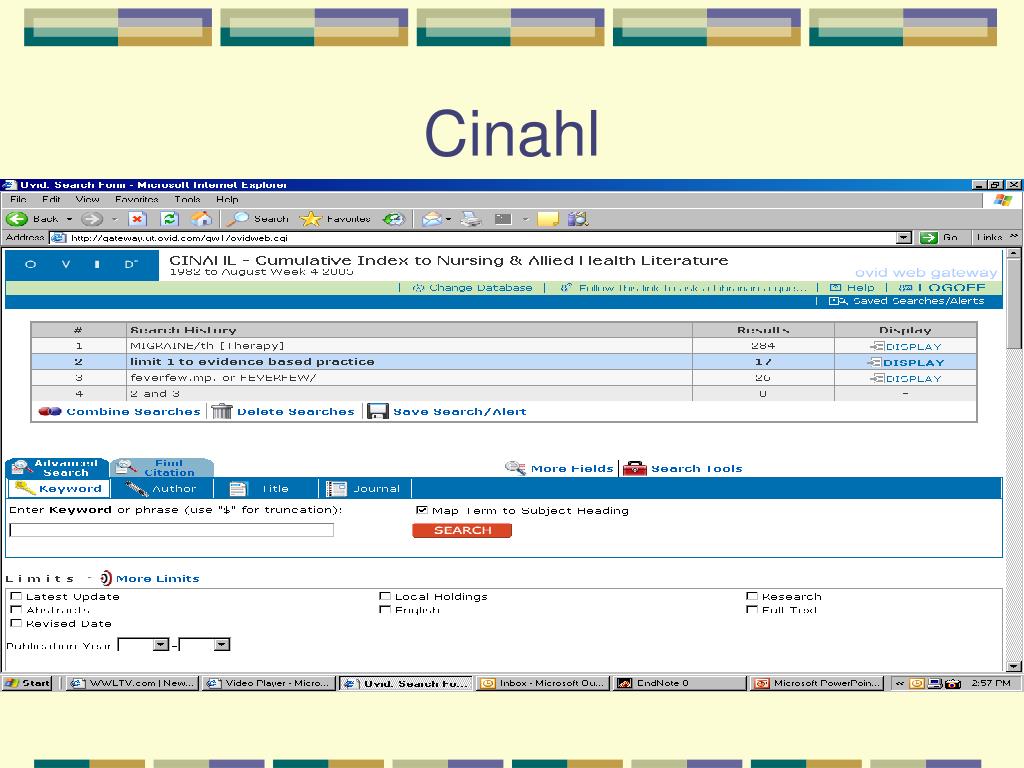Click the Refresh page icon

(x=169, y=219)
